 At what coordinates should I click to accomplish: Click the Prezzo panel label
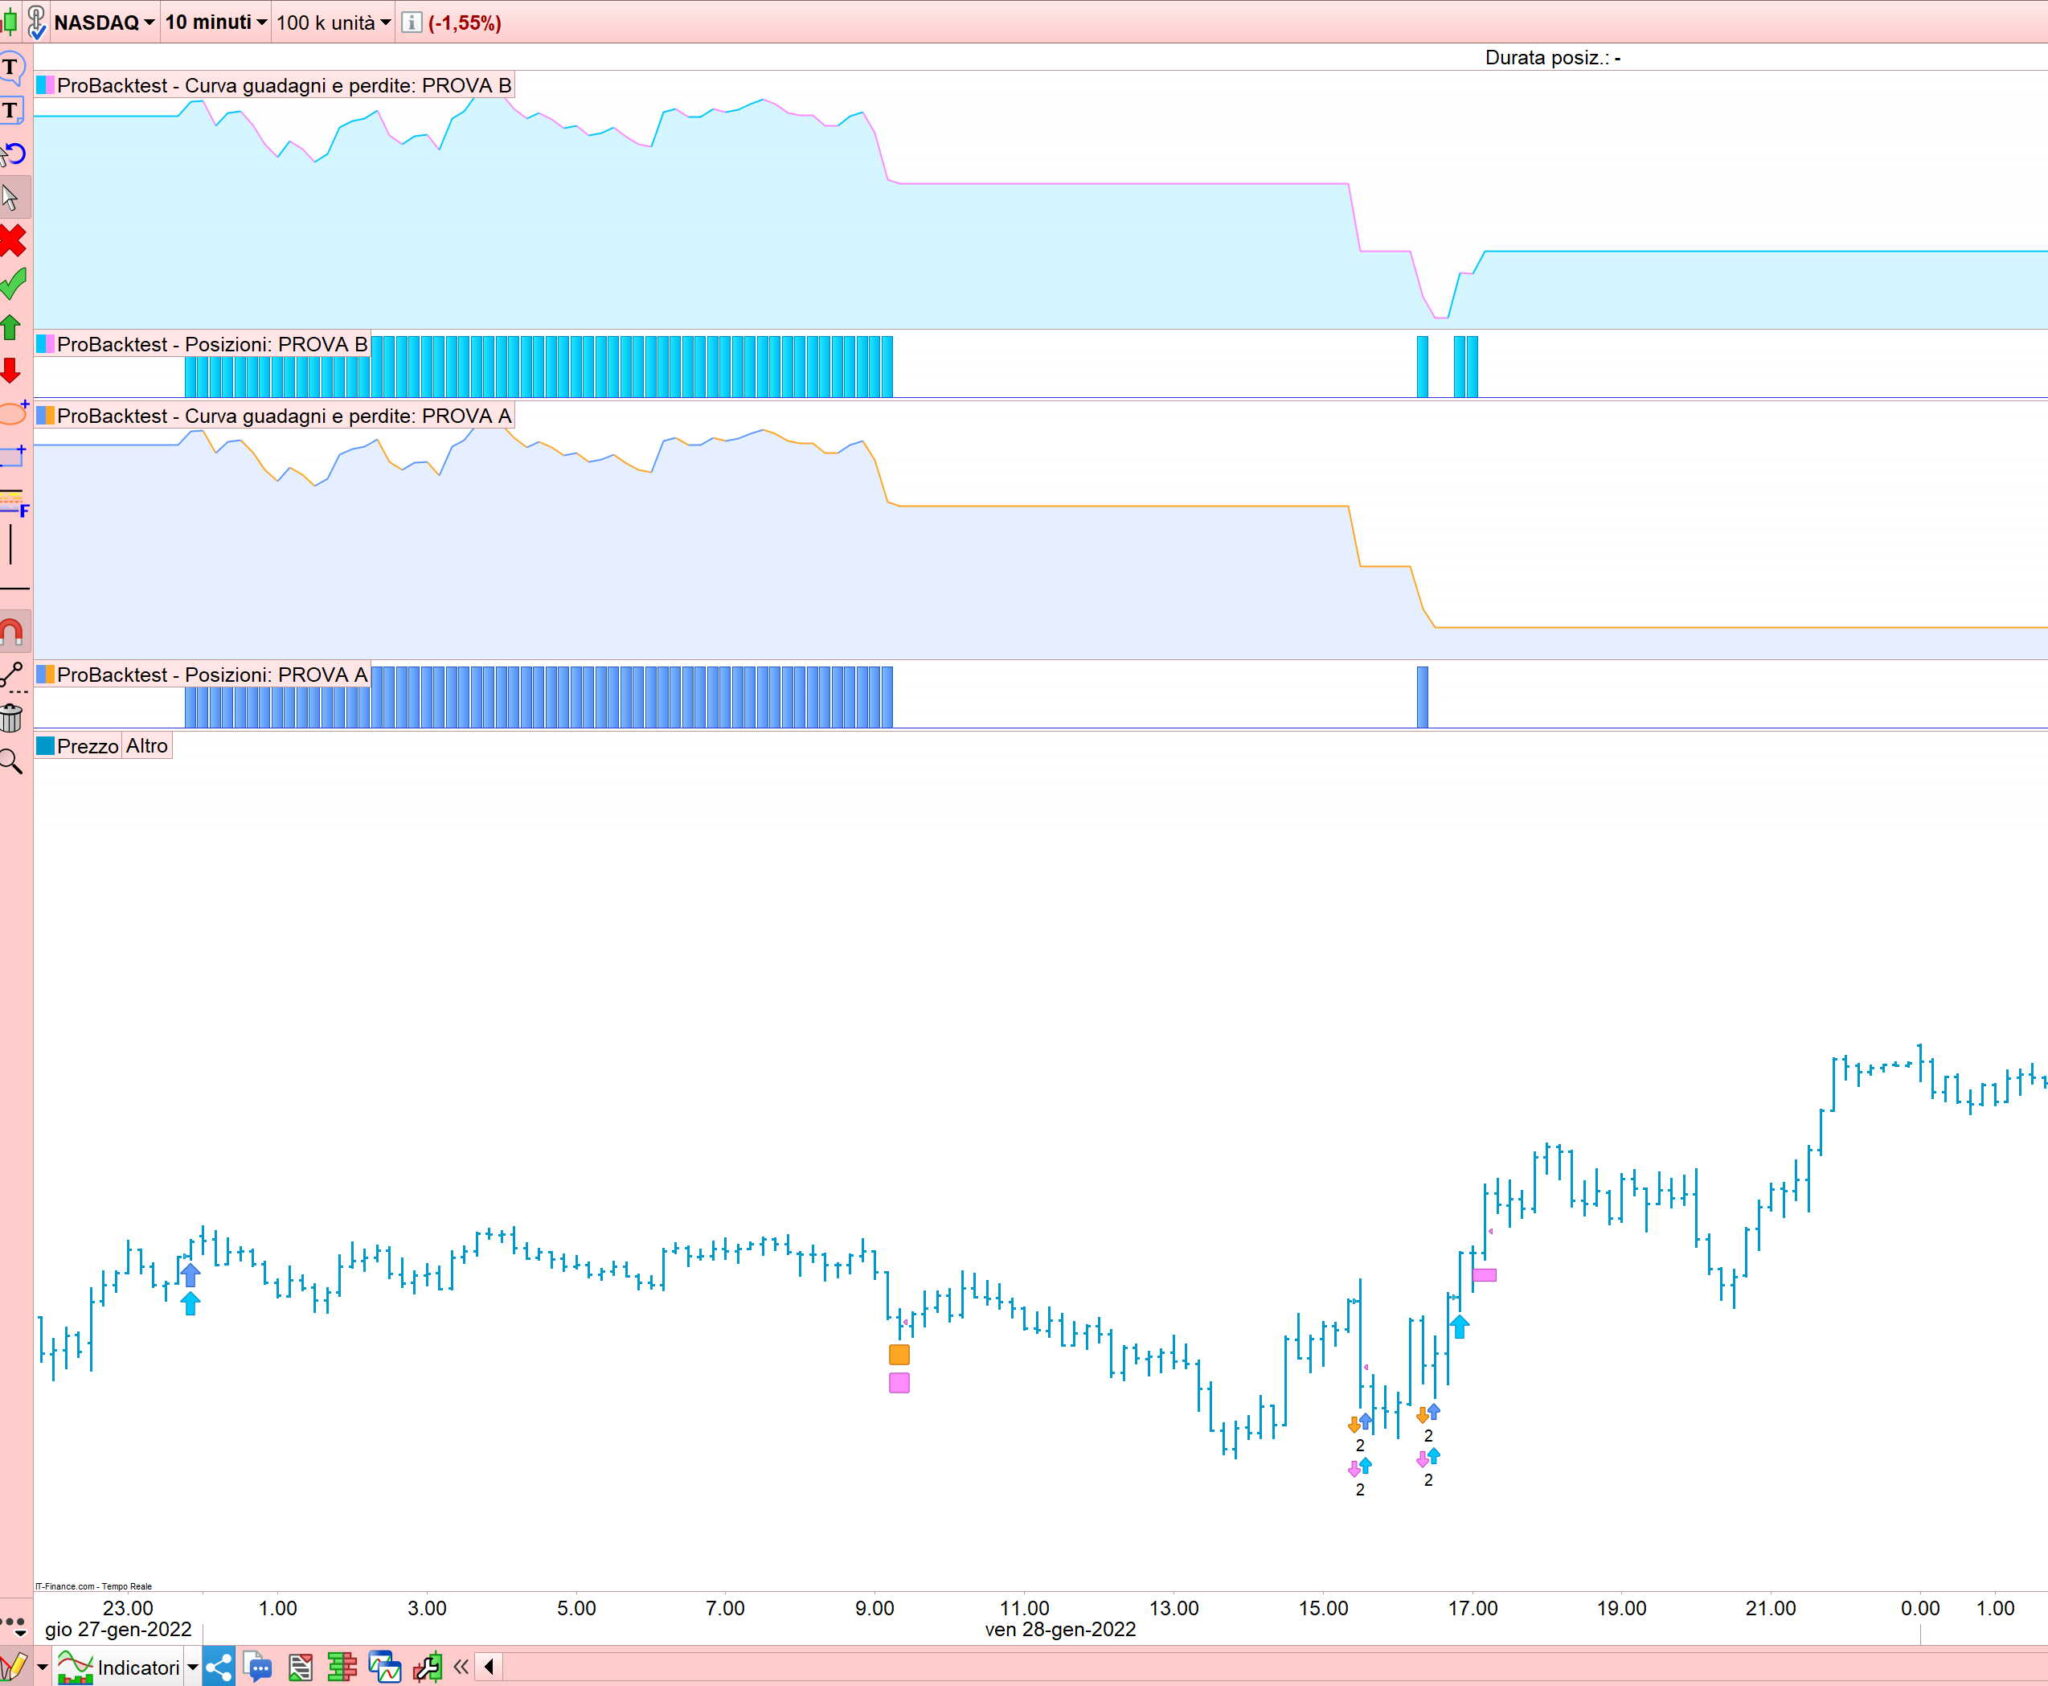click(x=87, y=746)
